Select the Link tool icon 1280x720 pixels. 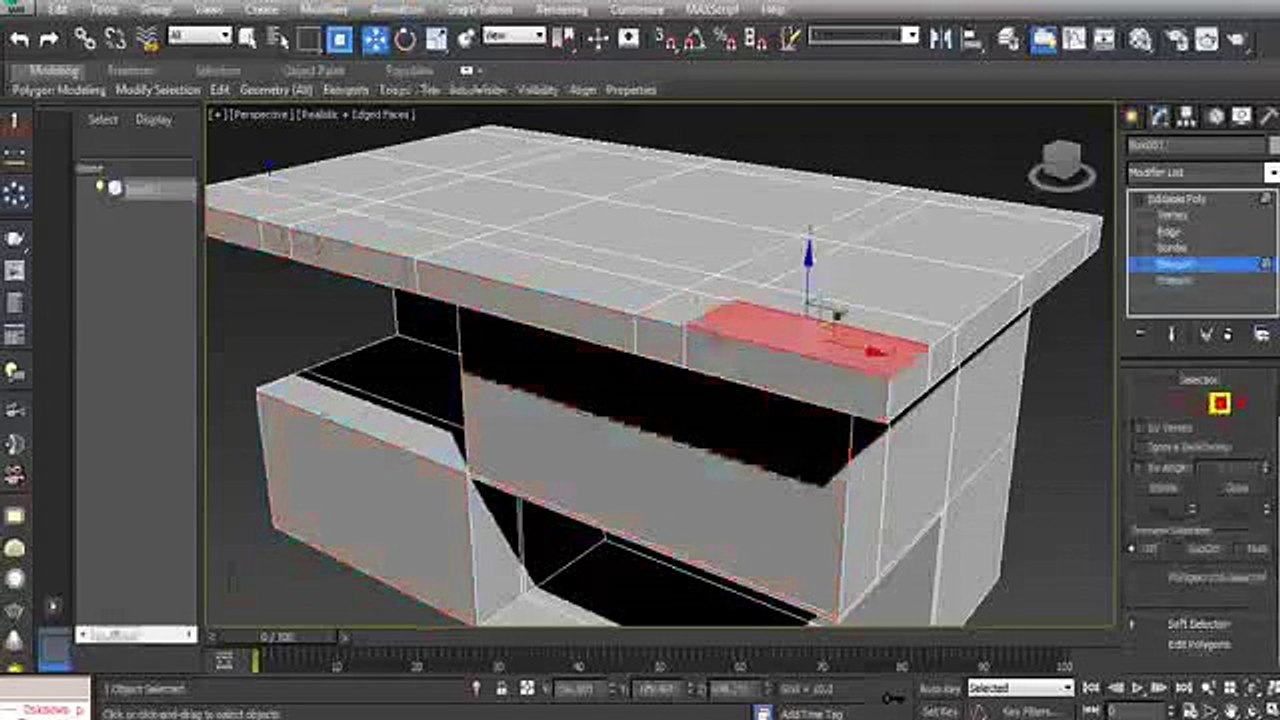pyautogui.click(x=85, y=39)
